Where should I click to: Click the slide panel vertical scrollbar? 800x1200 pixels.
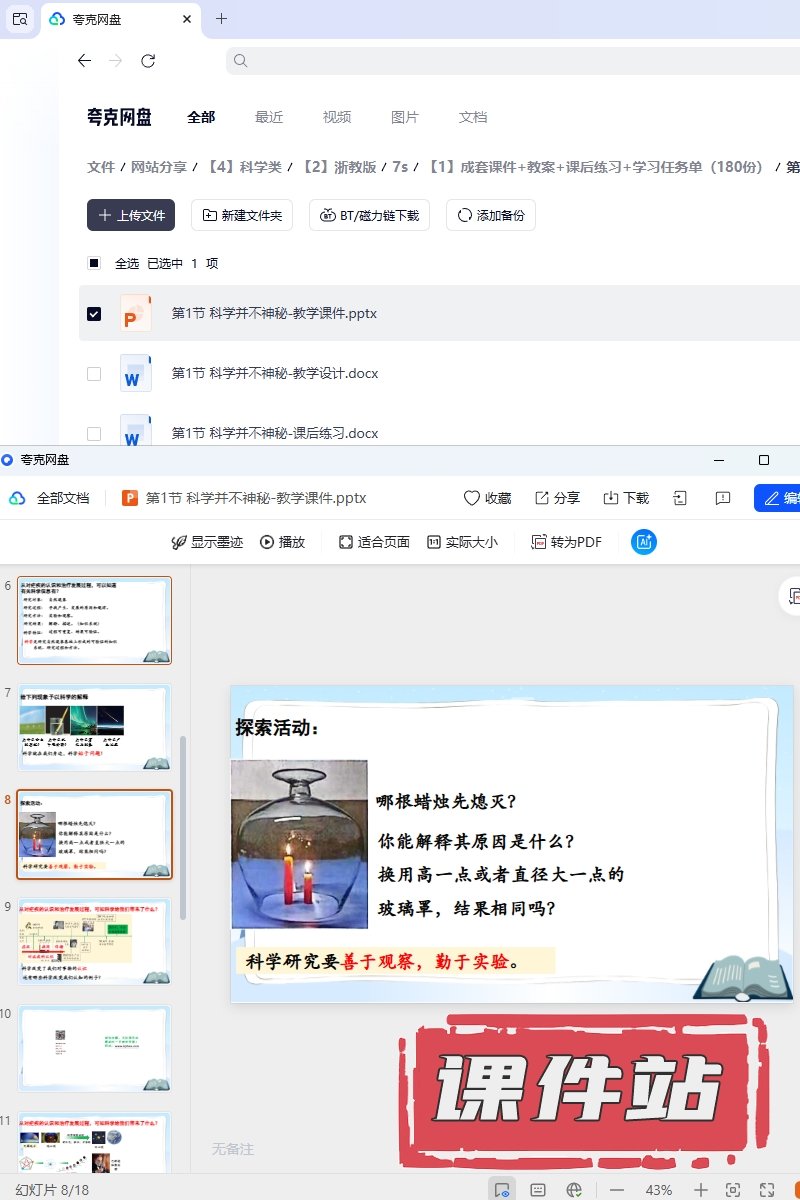pos(183,825)
